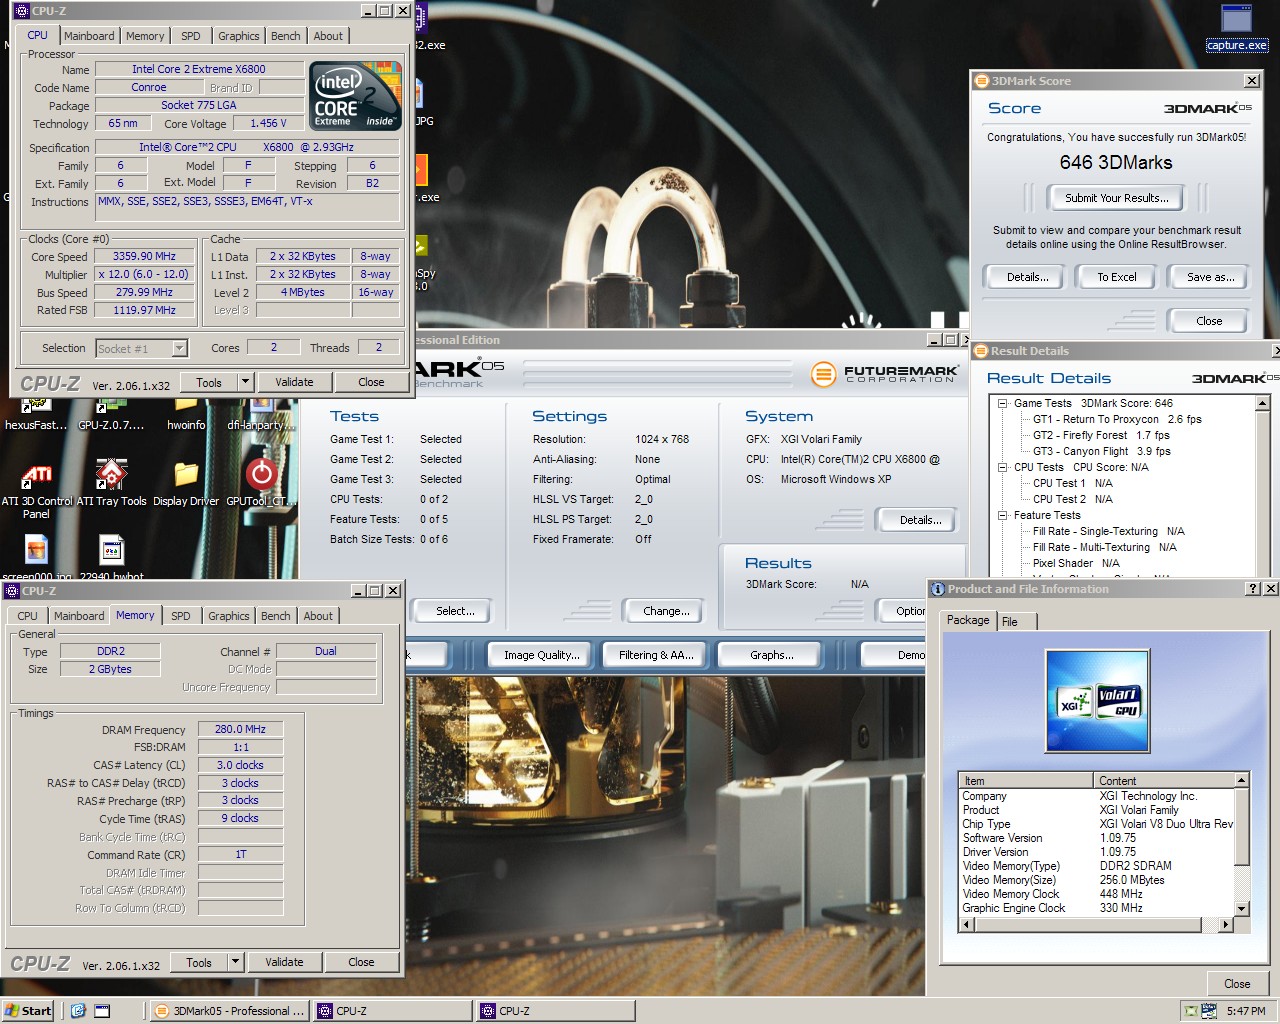Click the down arrow of Product Information list scrollbar
This screenshot has height=1024, width=1280.
[x=1242, y=909]
